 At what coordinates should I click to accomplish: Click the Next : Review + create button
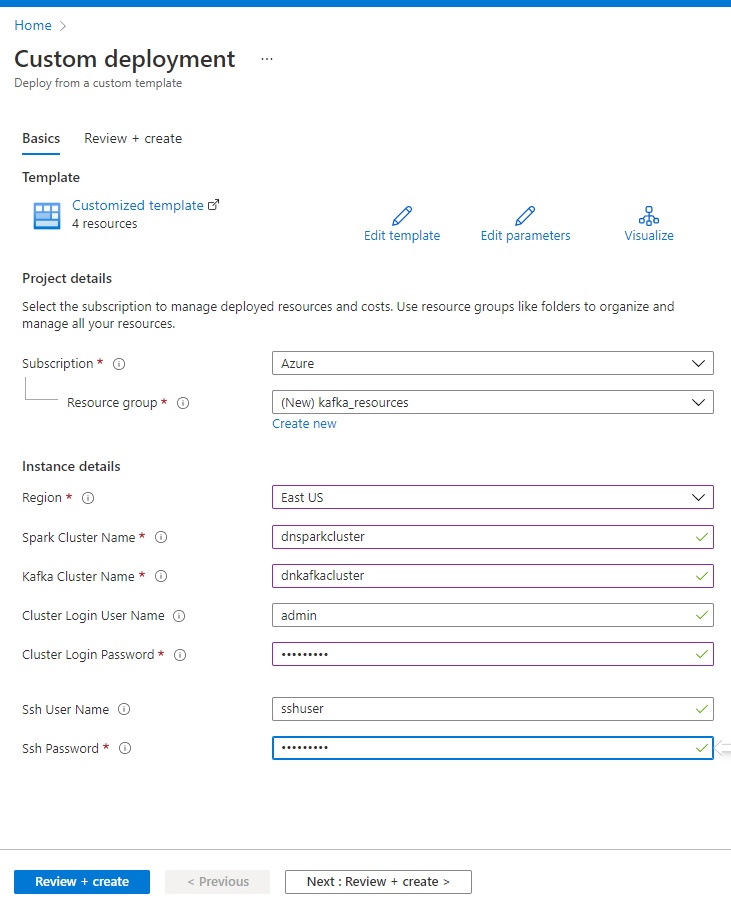(378, 882)
